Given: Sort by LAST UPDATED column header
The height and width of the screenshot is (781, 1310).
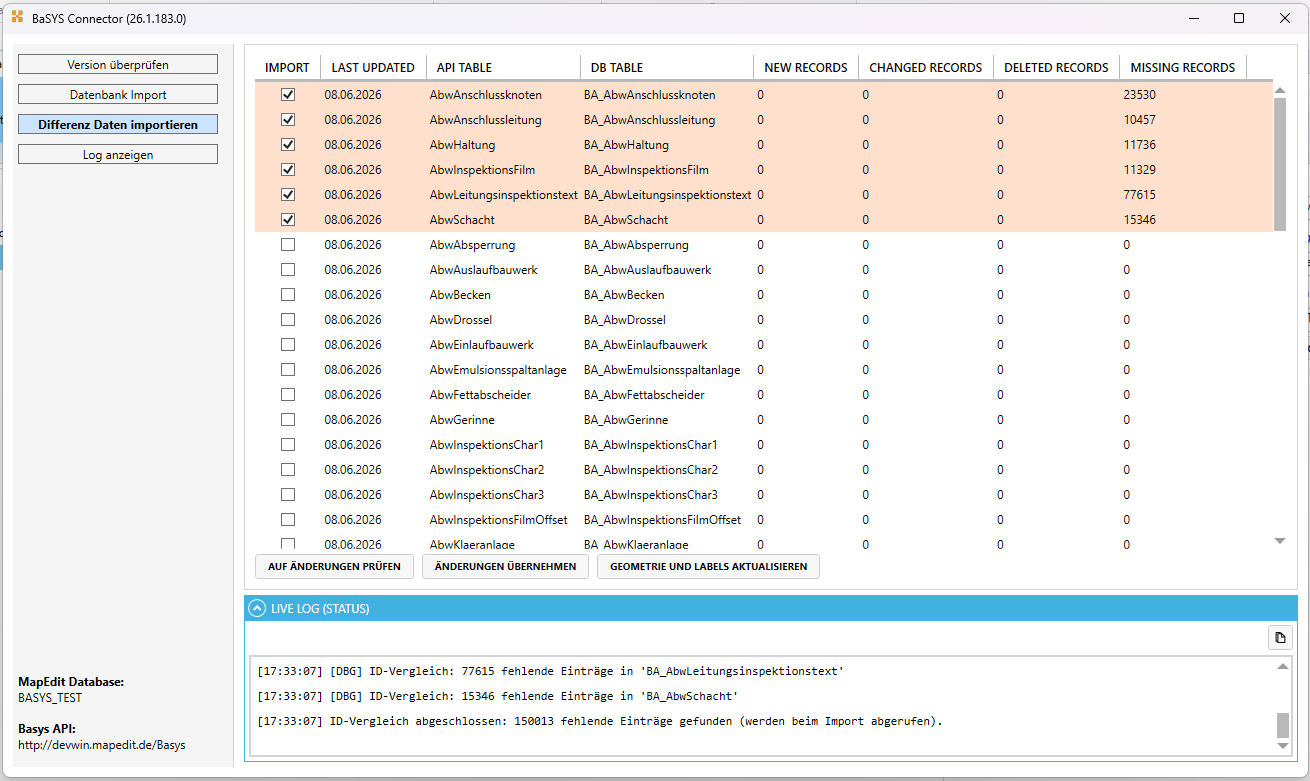Looking at the screenshot, I should click(x=373, y=67).
